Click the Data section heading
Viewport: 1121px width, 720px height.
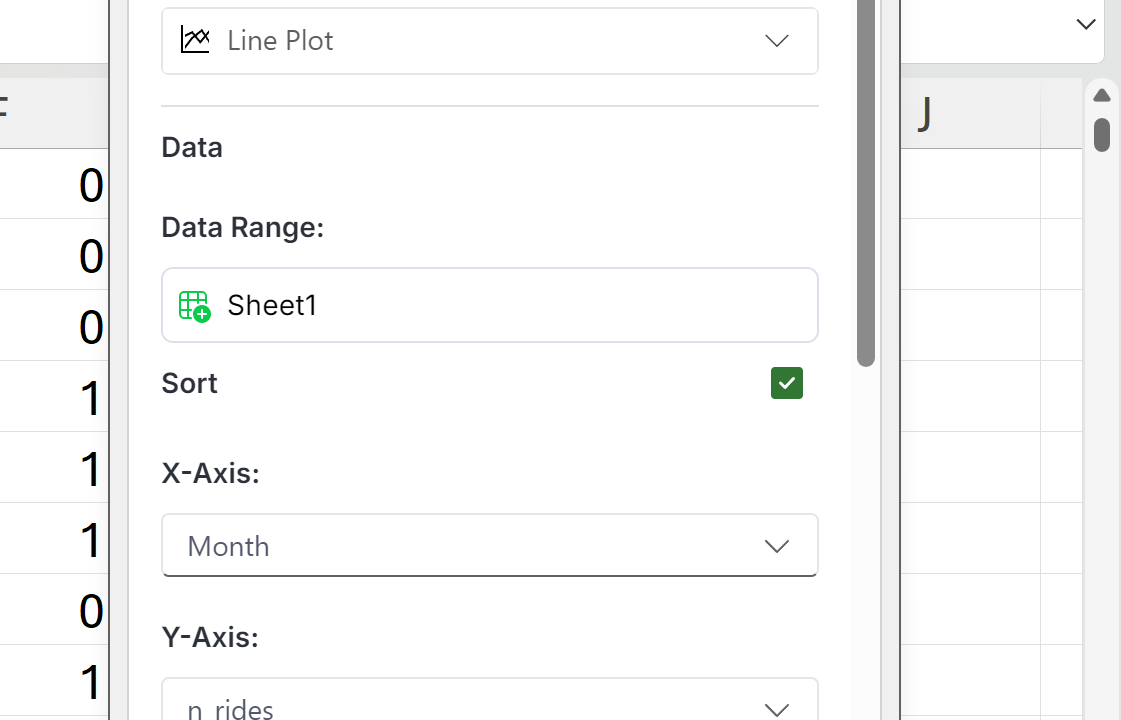[192, 148]
